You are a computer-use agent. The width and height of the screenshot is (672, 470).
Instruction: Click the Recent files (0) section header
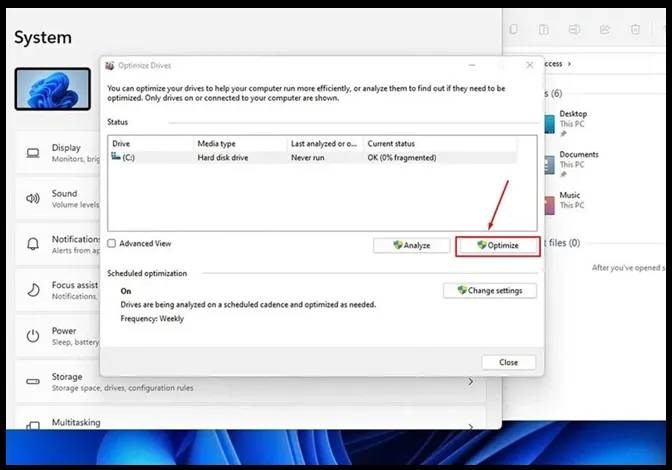562,243
